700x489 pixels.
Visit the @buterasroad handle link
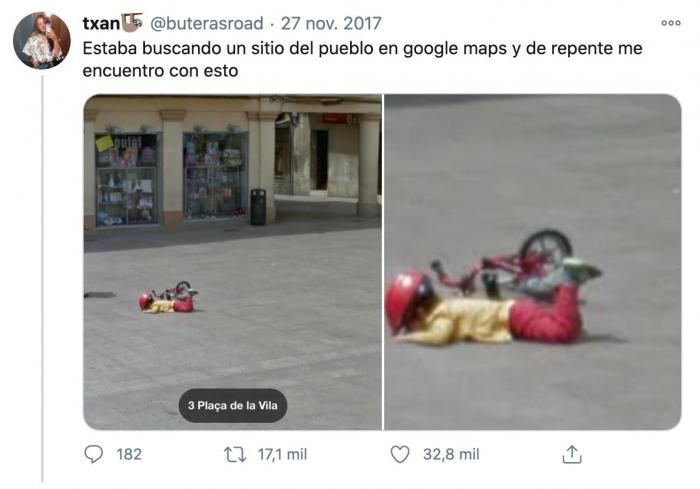pyautogui.click(x=207, y=23)
